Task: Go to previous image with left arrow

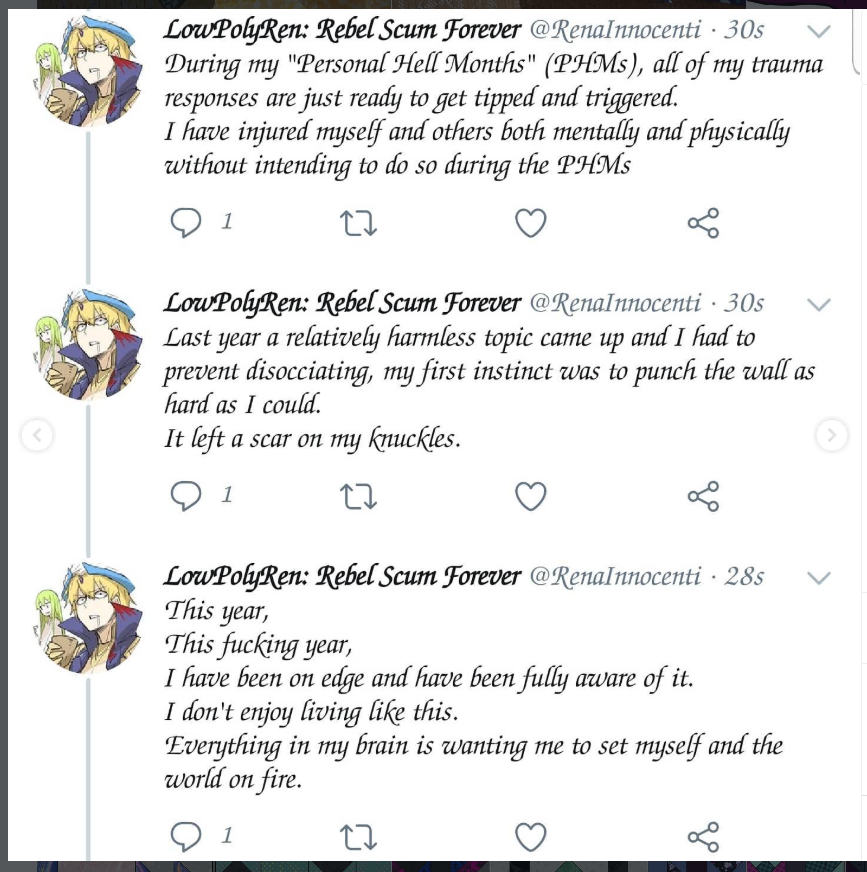Action: [37, 434]
